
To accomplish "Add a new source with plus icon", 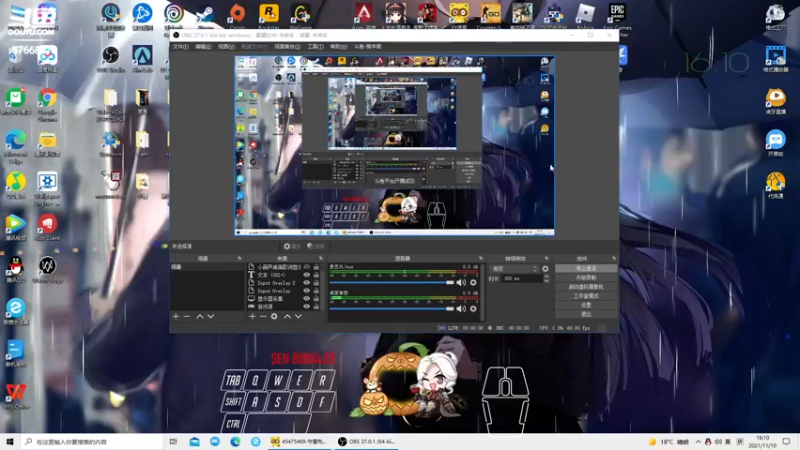I will (252, 316).
